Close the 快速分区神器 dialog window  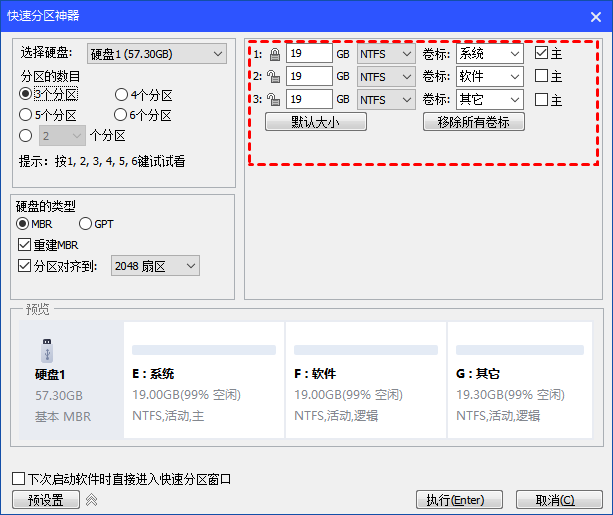tap(589, 15)
